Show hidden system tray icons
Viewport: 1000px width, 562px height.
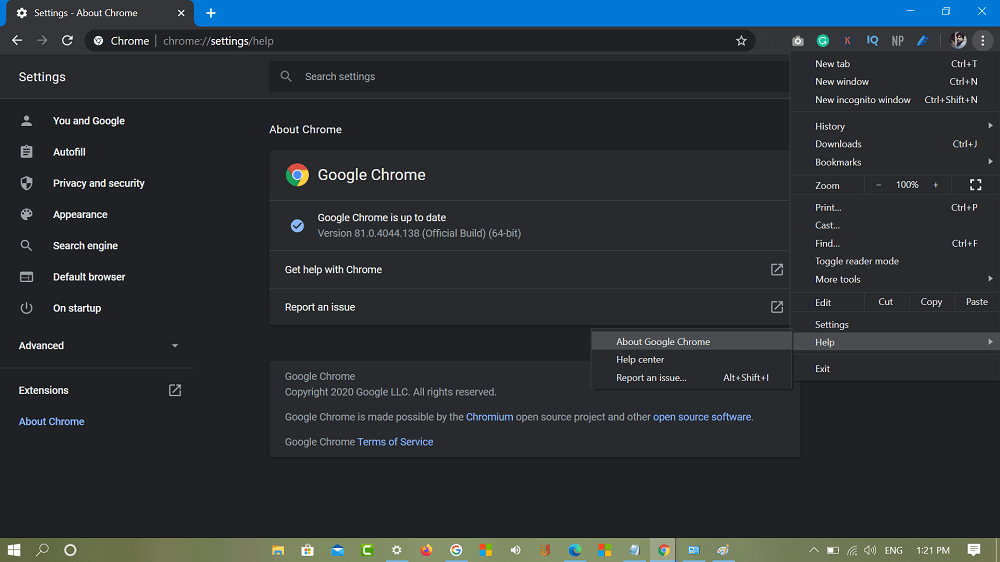click(x=813, y=550)
